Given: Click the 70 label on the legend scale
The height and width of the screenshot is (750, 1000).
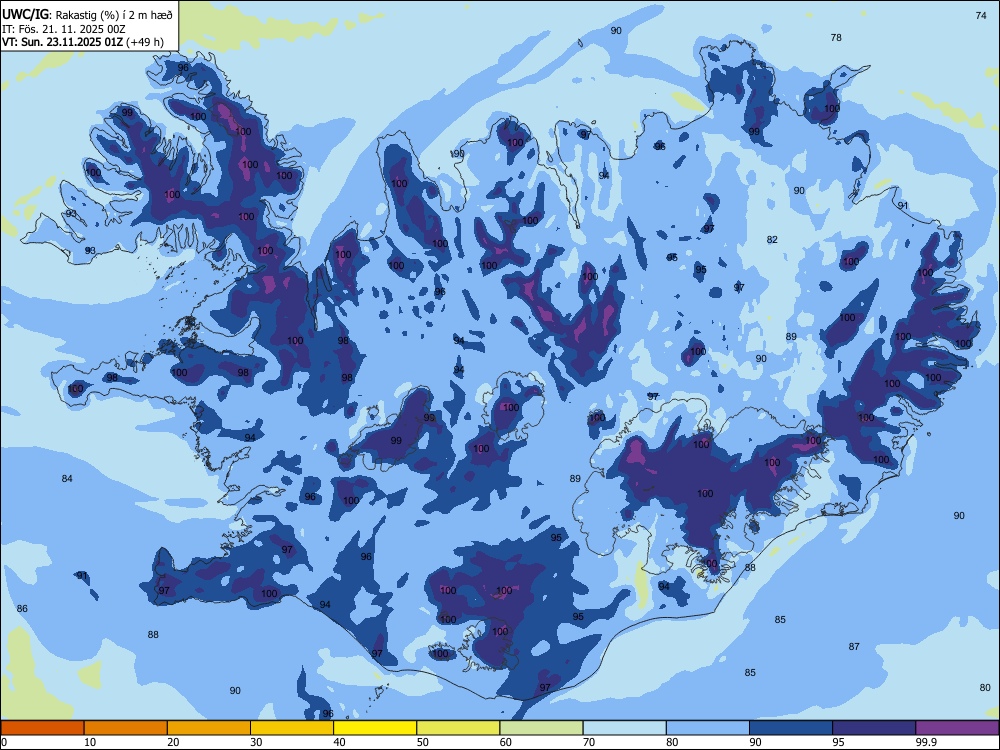Looking at the screenshot, I should (x=589, y=742).
